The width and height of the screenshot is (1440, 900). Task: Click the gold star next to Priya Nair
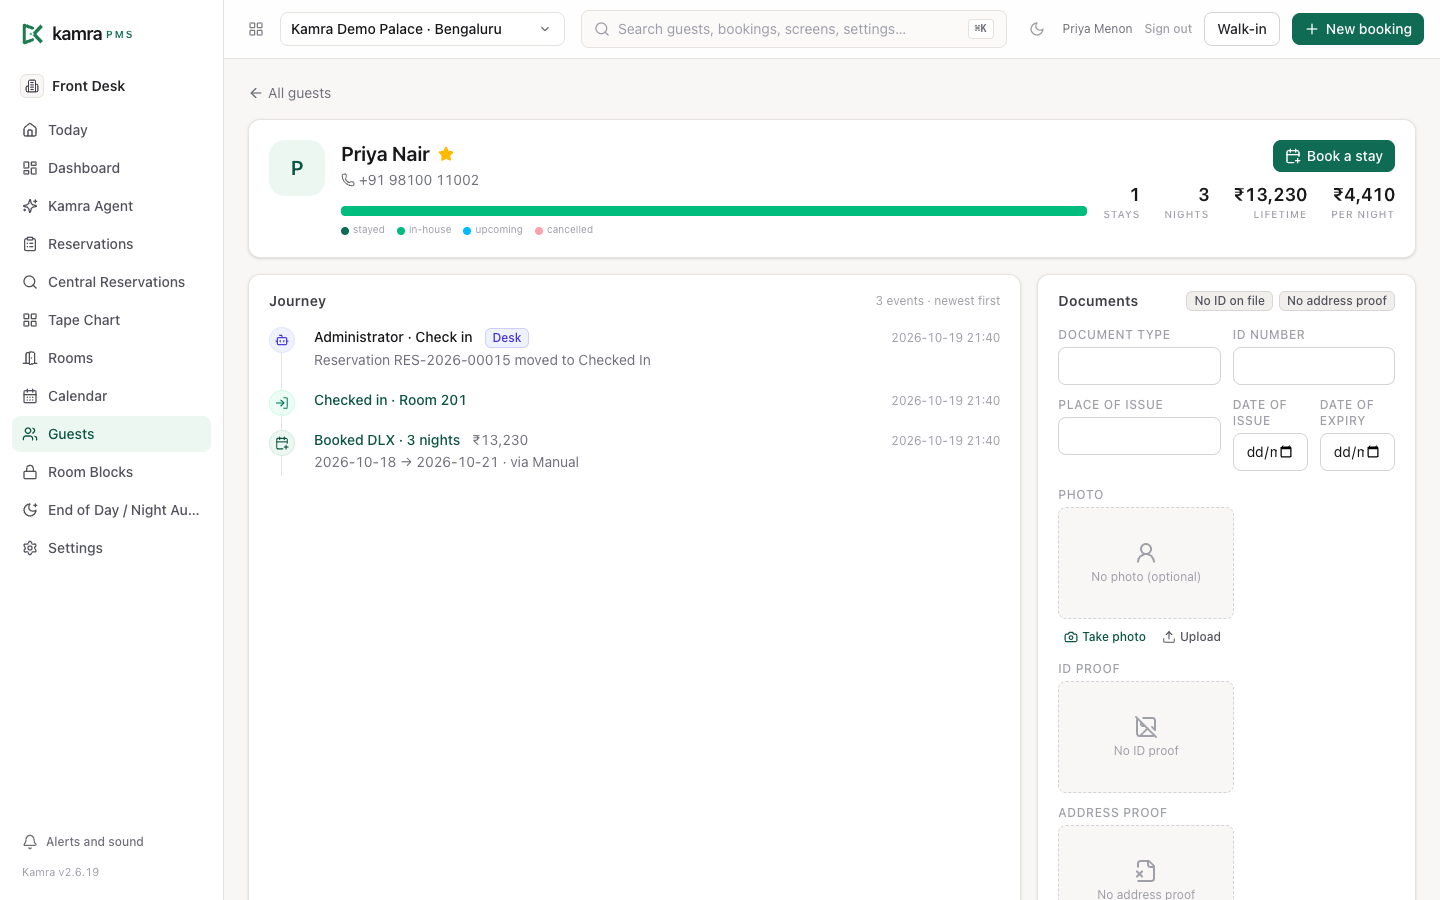pyautogui.click(x=446, y=154)
